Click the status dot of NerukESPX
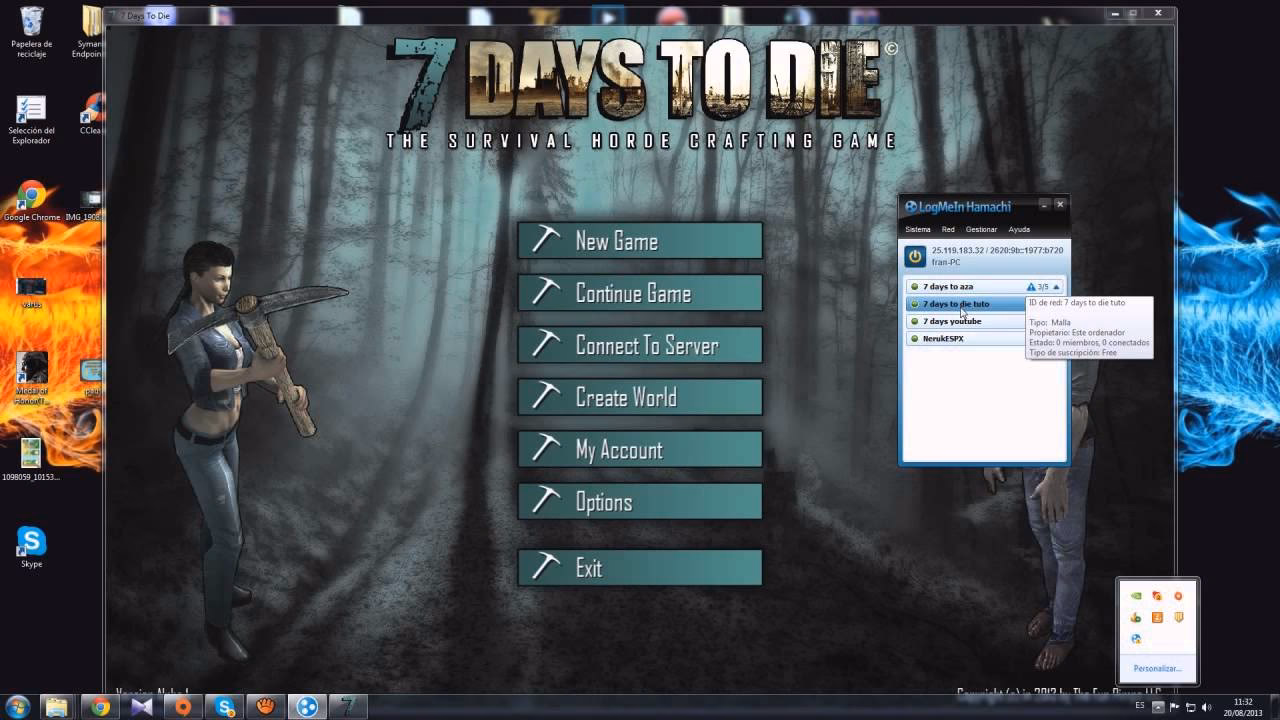The image size is (1280, 720). 914,339
